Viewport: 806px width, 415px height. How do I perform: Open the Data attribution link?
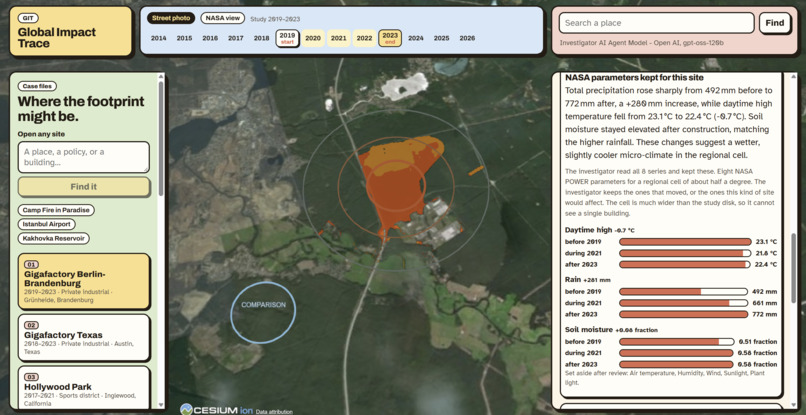[x=274, y=412]
